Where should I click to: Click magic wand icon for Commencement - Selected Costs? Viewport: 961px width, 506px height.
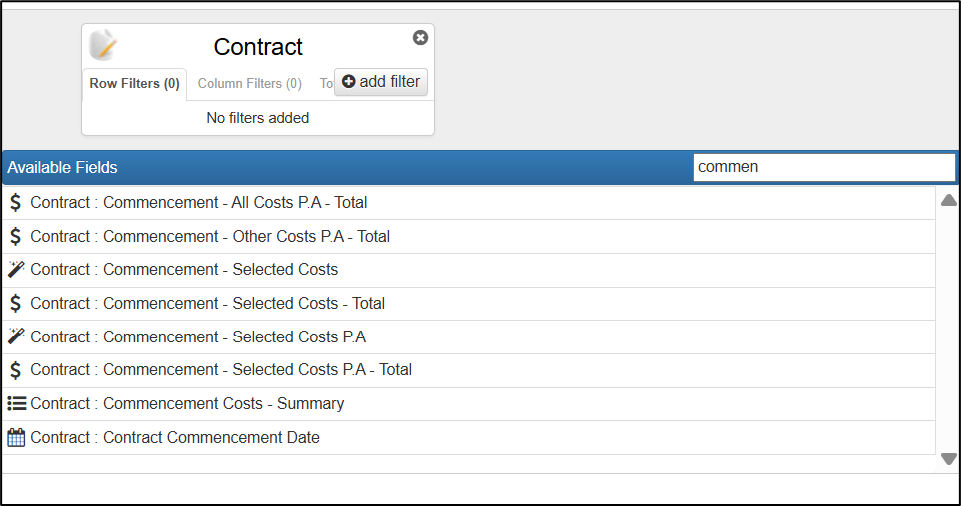point(16,270)
